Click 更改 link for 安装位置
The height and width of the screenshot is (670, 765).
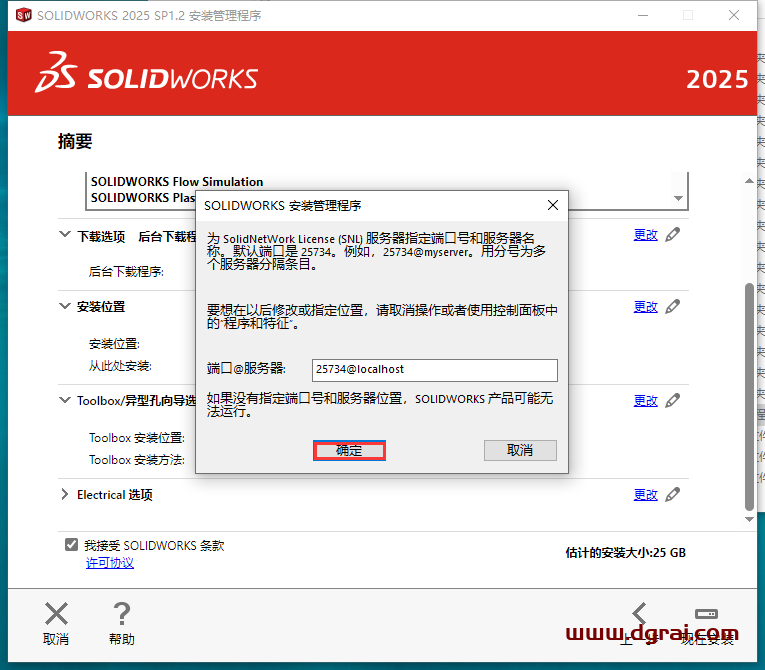pos(645,307)
